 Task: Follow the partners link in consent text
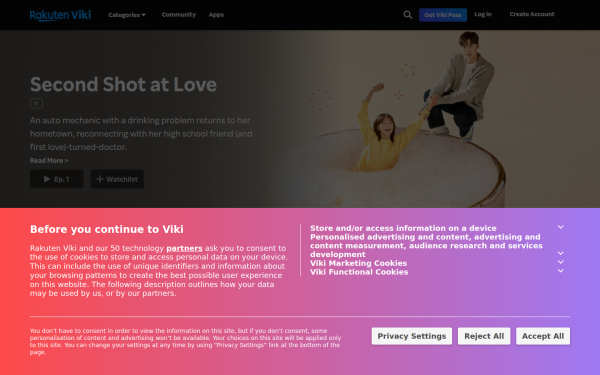pyautogui.click(x=184, y=248)
